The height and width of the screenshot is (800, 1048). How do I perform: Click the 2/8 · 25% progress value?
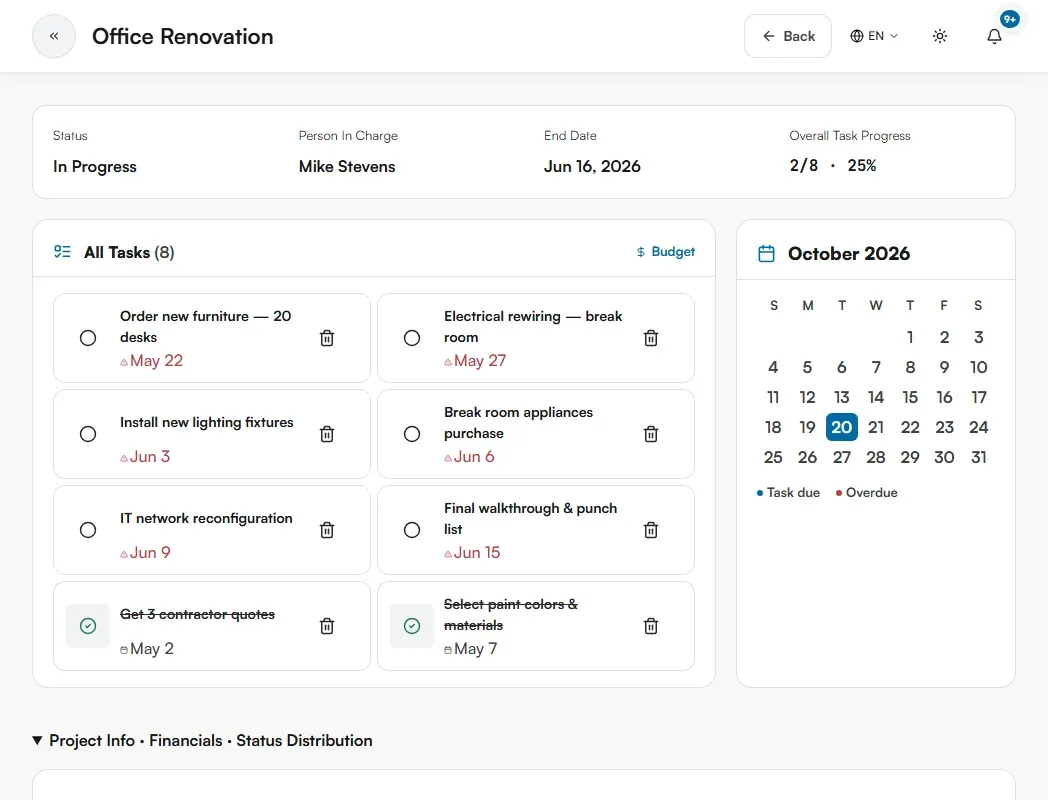(x=833, y=166)
